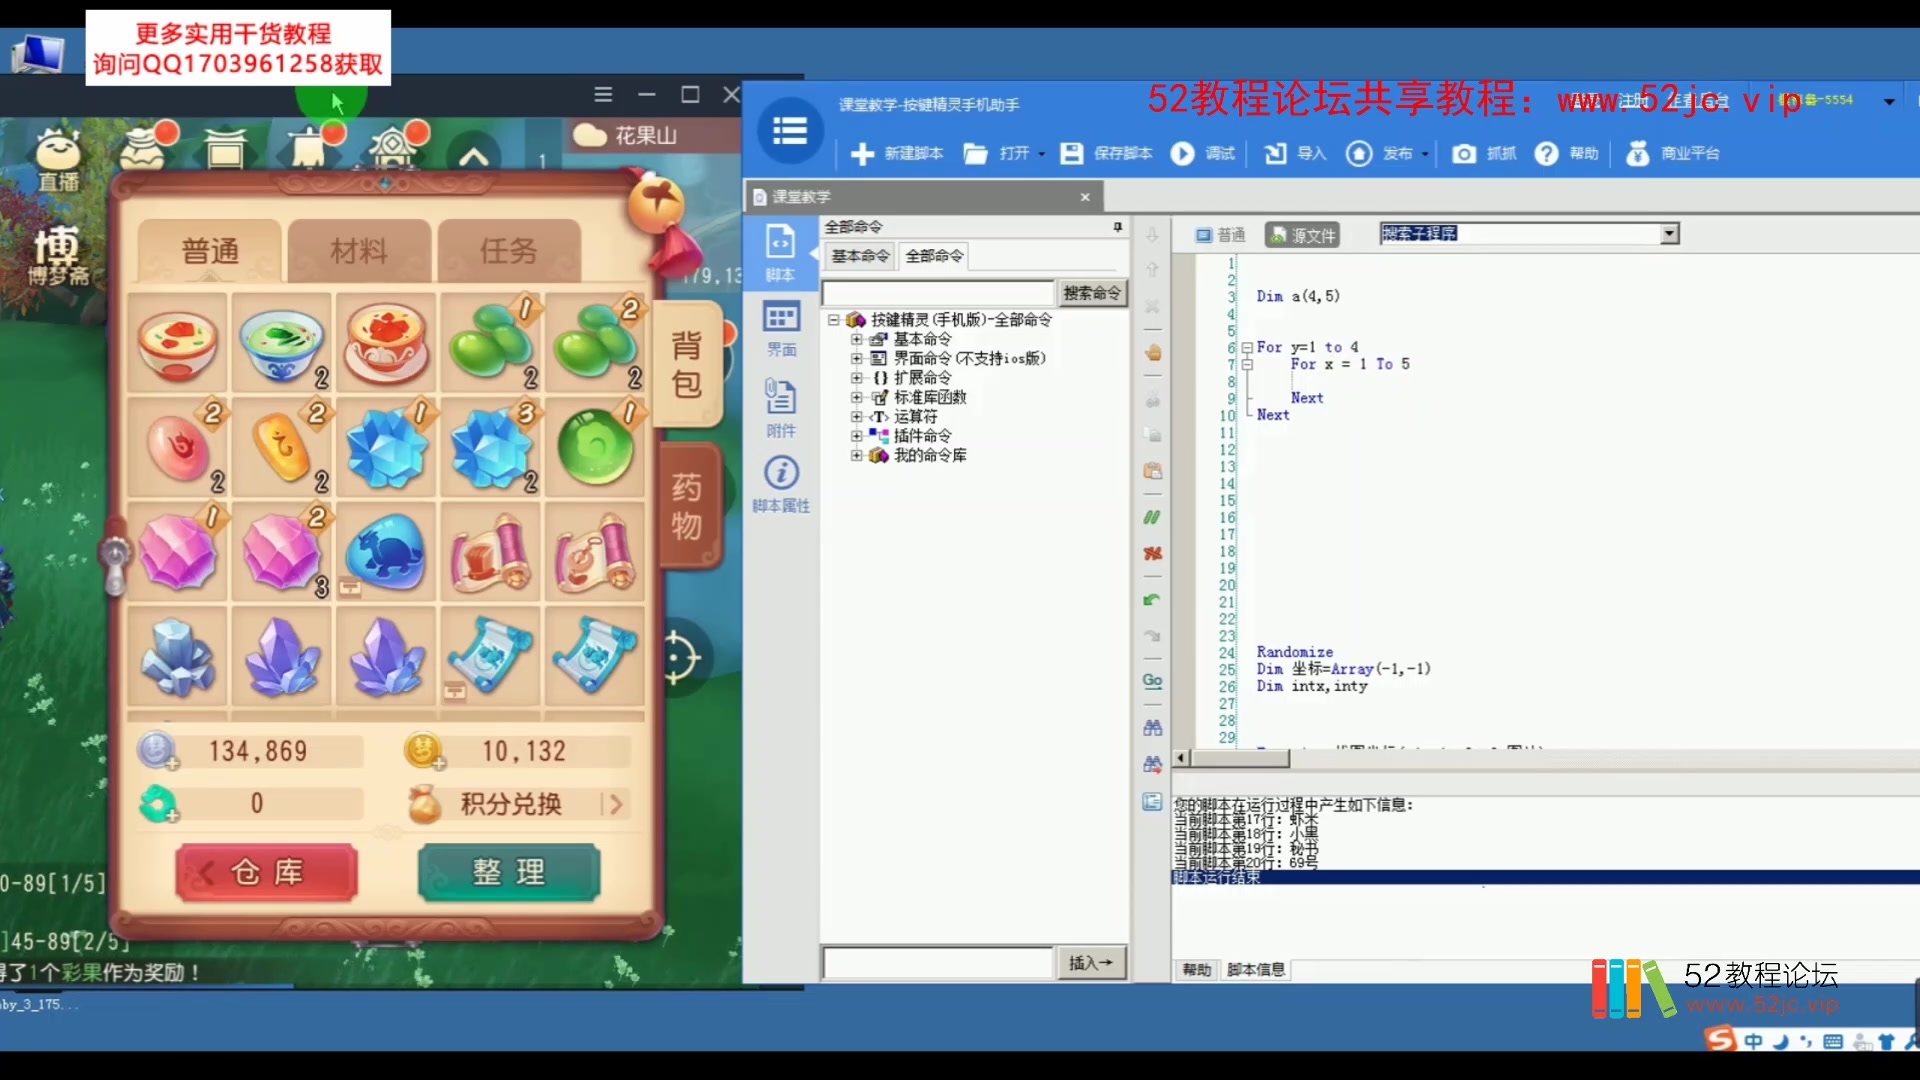The height and width of the screenshot is (1080, 1920).
Task: Open the emulator hamburger menu
Action: coord(603,94)
